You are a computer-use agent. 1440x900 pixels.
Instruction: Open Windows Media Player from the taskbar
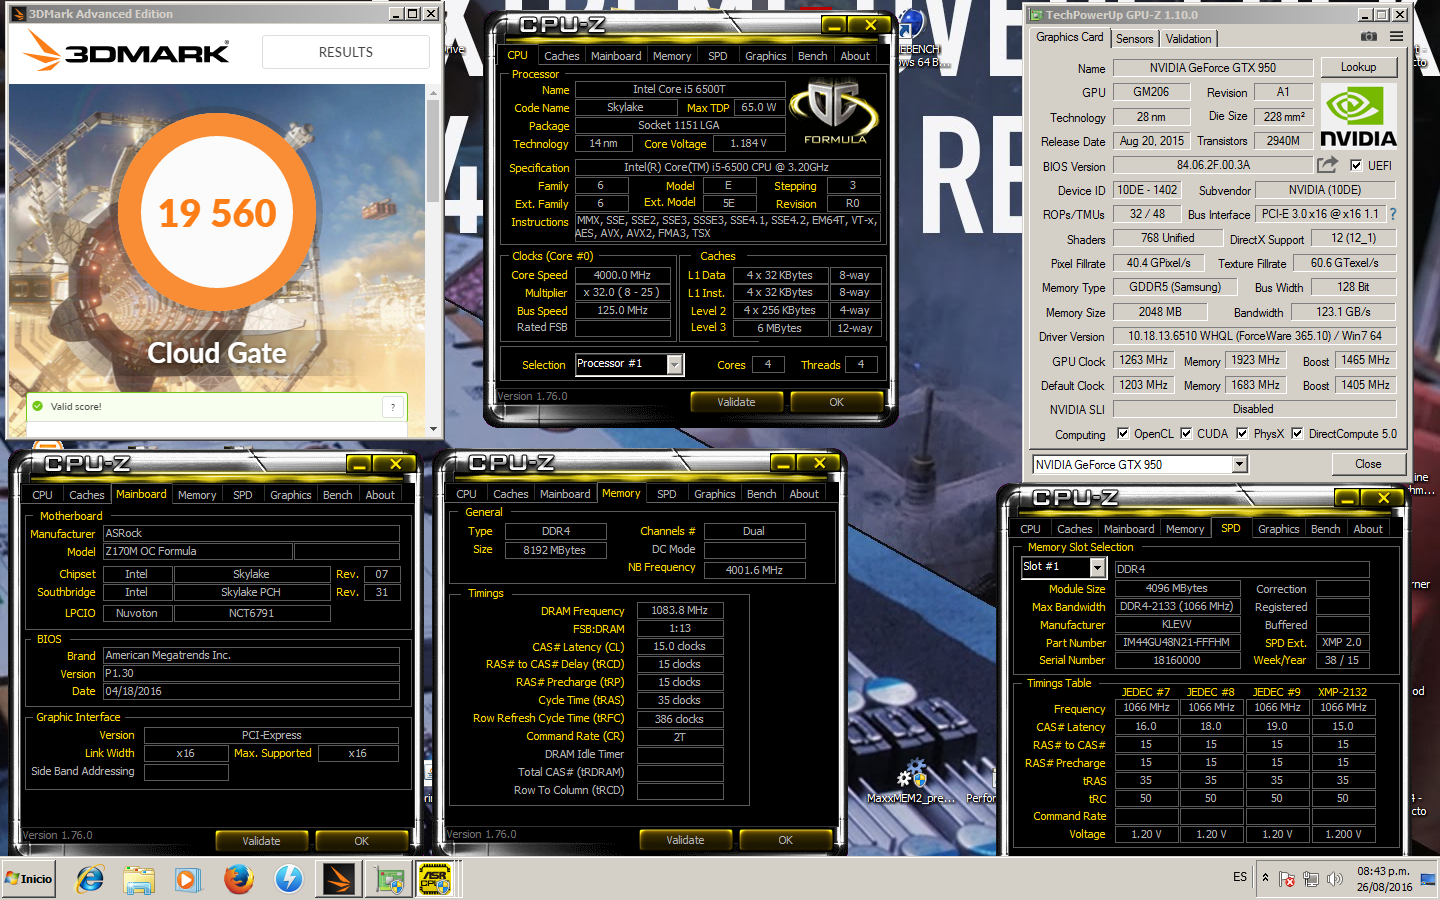click(x=187, y=879)
